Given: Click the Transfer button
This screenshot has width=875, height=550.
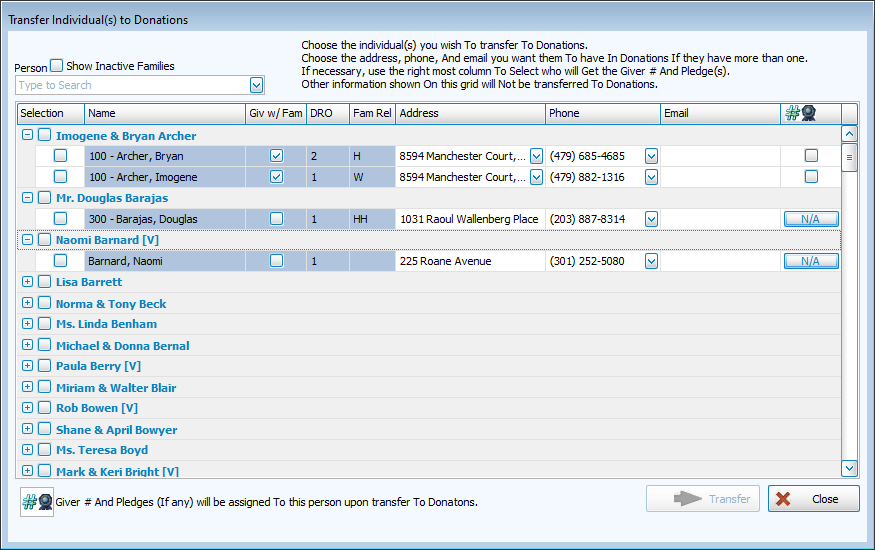Looking at the screenshot, I should (703, 499).
